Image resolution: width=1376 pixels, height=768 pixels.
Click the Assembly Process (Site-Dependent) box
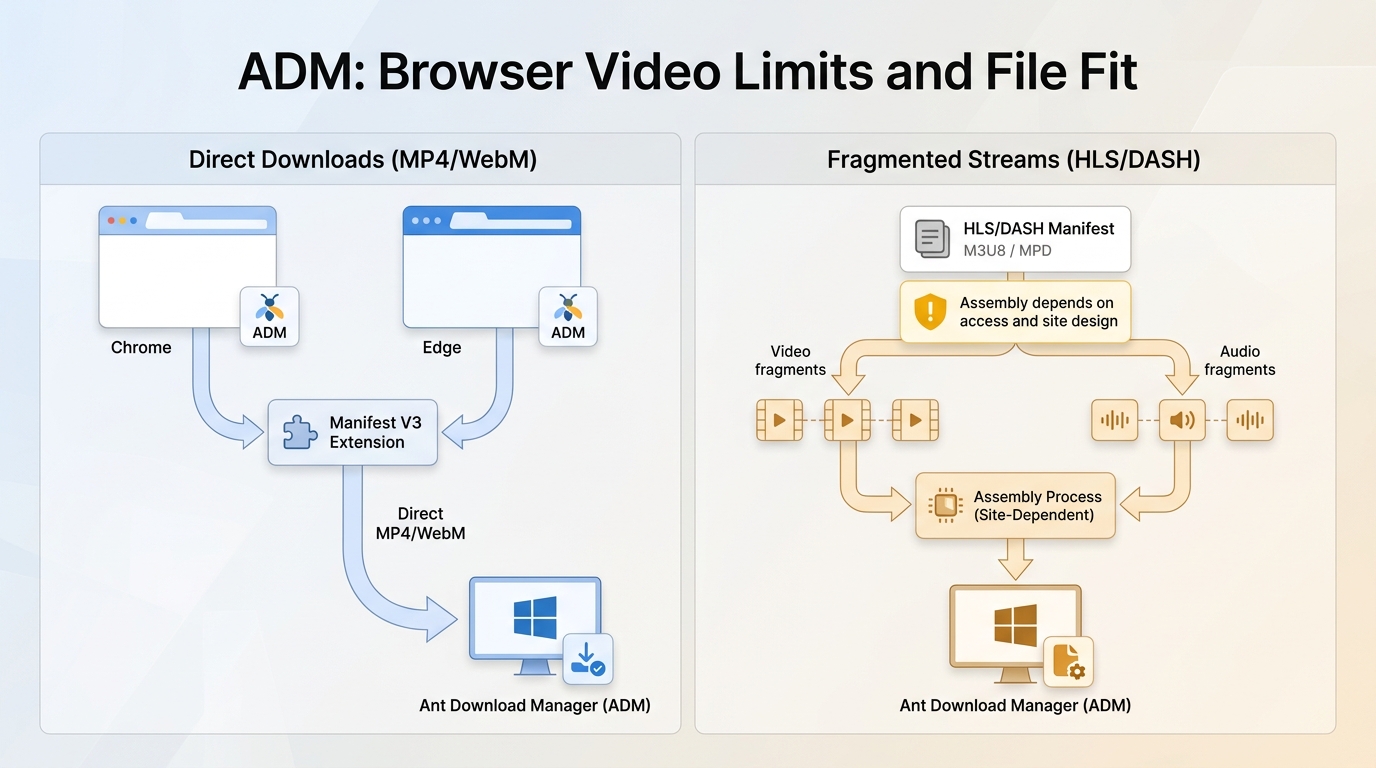tap(1016, 506)
